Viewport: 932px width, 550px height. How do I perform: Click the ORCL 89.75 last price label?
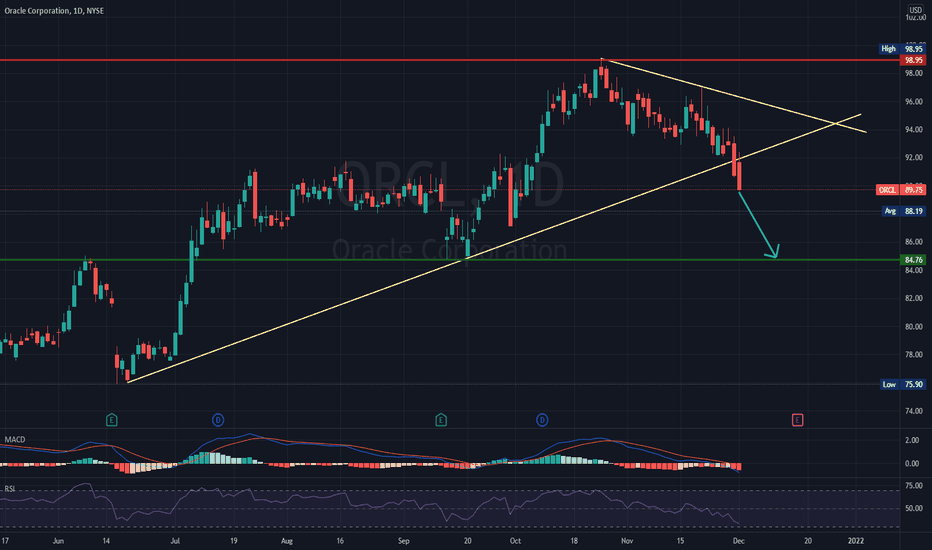(900, 190)
